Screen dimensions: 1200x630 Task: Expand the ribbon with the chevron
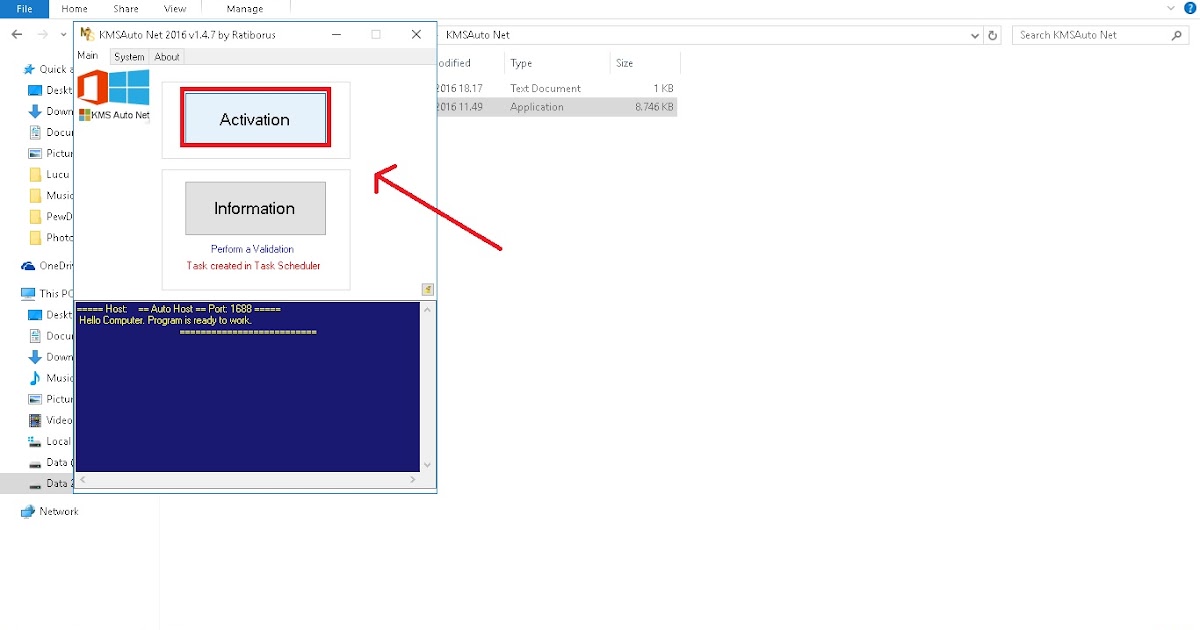click(x=1172, y=8)
